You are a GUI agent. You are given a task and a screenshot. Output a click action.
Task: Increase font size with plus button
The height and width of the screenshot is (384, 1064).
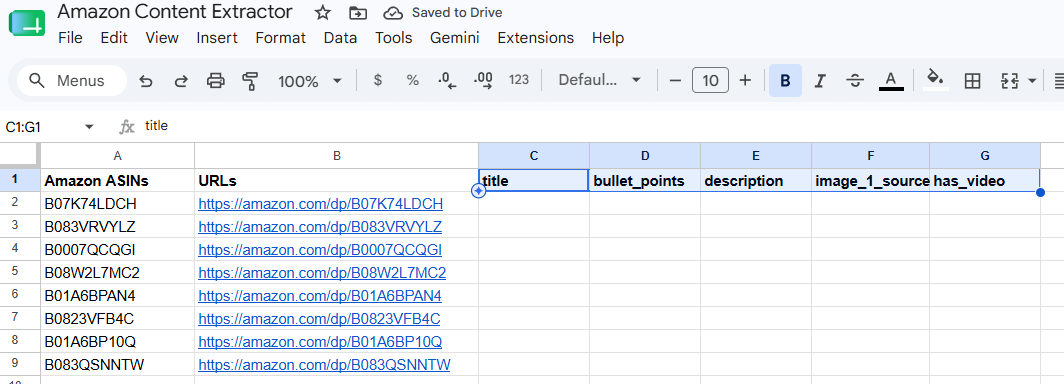[745, 81]
